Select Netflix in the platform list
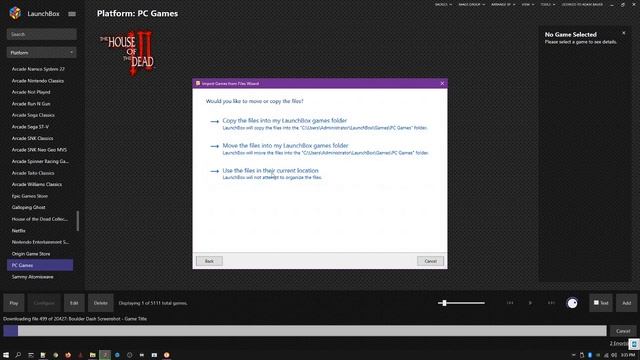 (x=19, y=231)
